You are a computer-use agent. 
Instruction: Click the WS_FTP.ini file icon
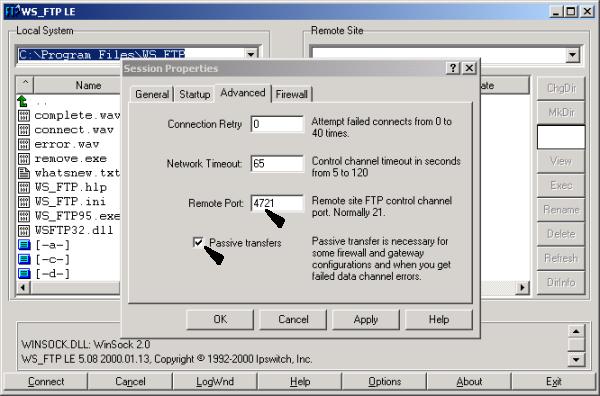(x=24, y=202)
